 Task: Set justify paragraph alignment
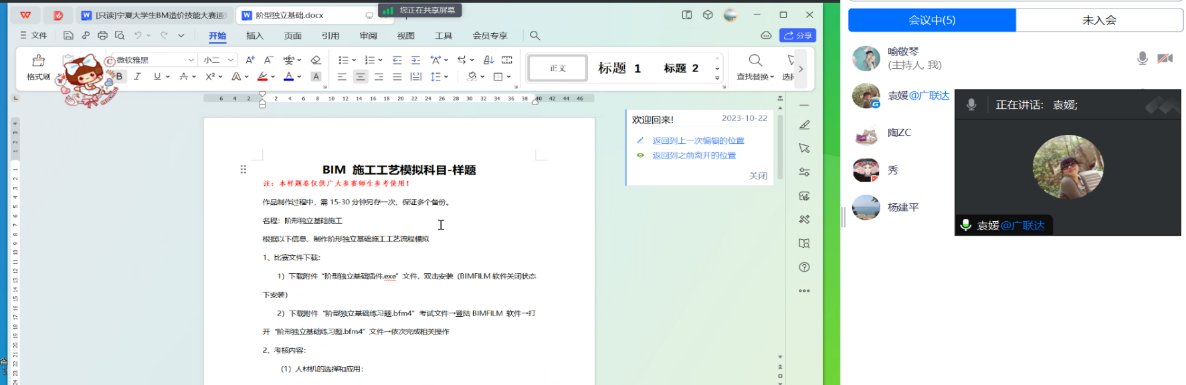click(x=397, y=76)
